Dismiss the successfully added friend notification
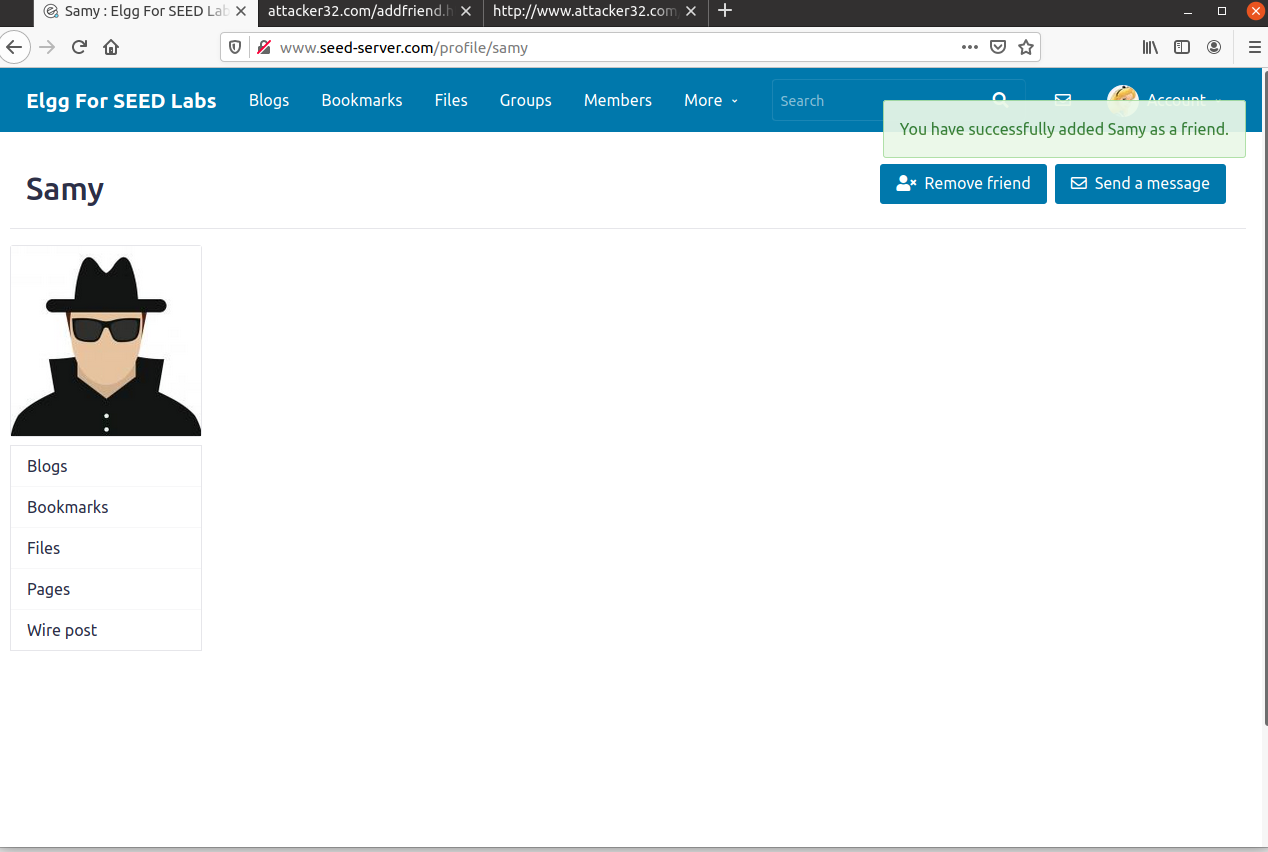The height and width of the screenshot is (852, 1268). tap(1064, 129)
